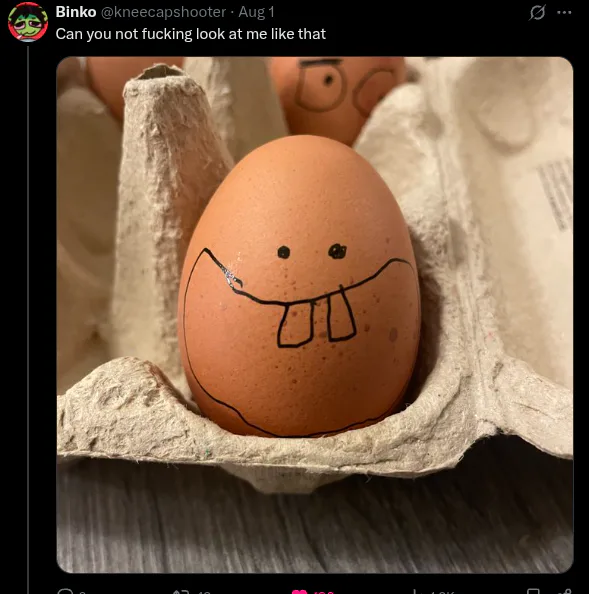Image resolution: width=589 pixels, height=594 pixels.
Task: Open the attached egg photo
Action: pos(315,314)
